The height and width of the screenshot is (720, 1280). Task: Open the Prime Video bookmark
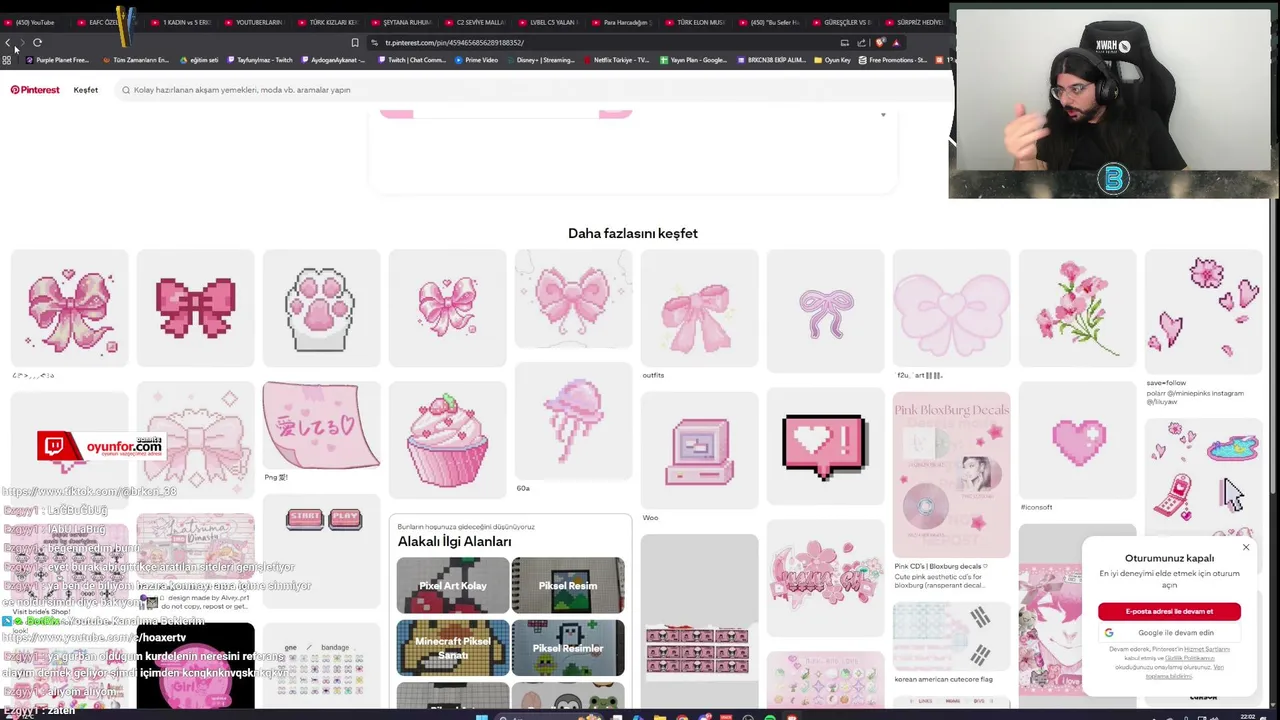(x=476, y=60)
